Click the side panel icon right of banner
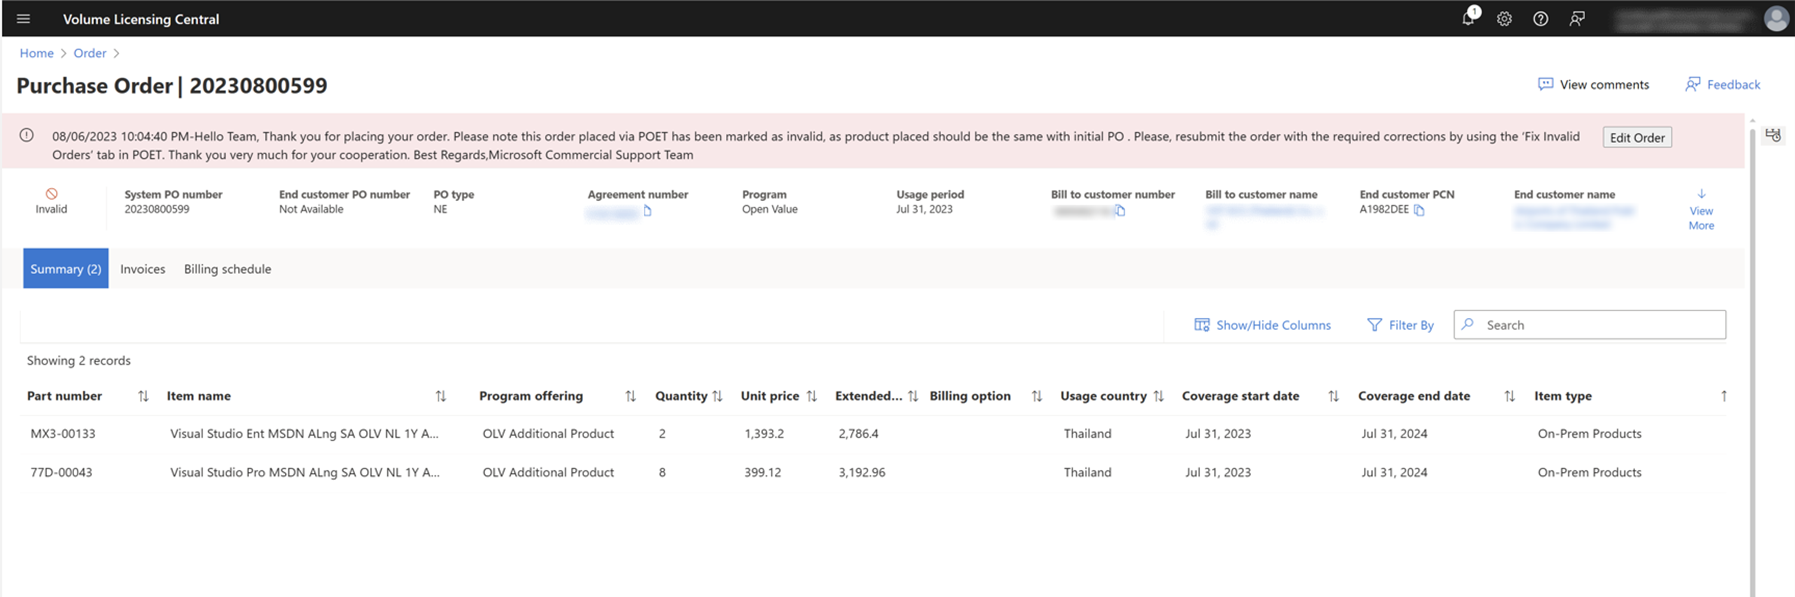Screen dimensions: 1795x597 click(x=1773, y=135)
